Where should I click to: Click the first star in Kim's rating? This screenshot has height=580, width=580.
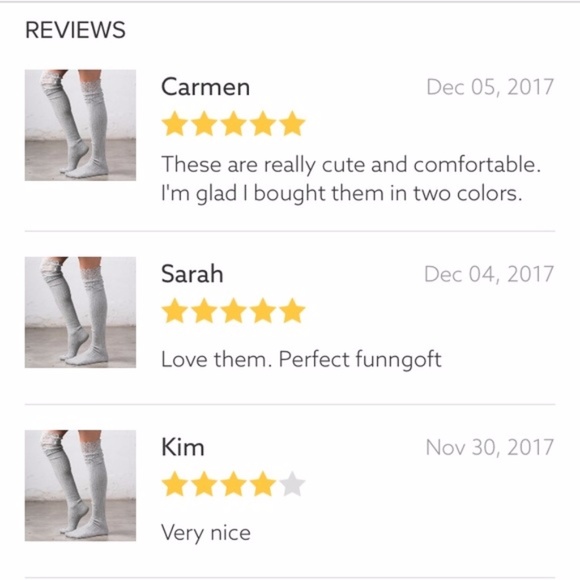(x=175, y=484)
